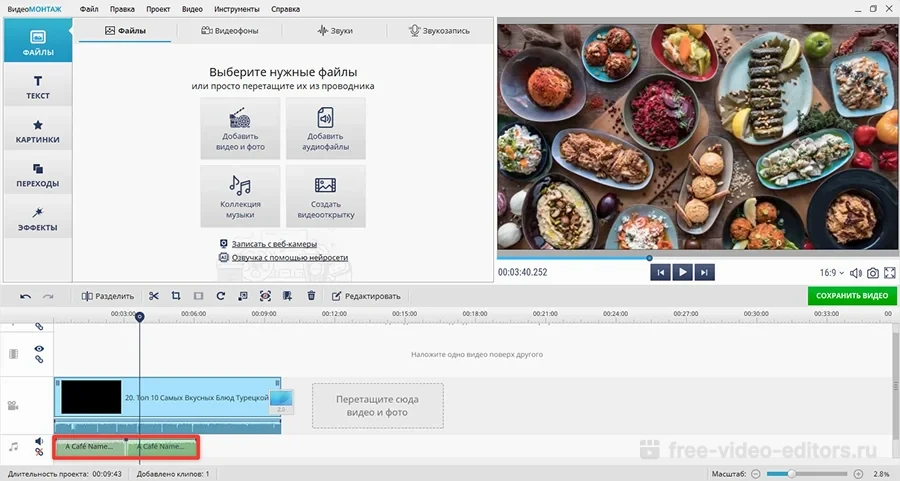
Task: Toggle overlay track visibility eye icon
Action: pyautogui.click(x=40, y=349)
